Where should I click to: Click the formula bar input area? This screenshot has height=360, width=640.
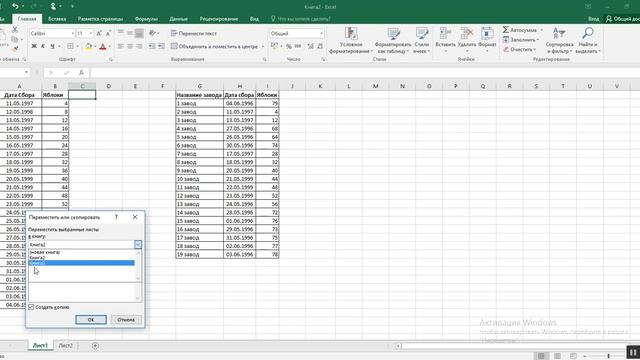(365, 73)
